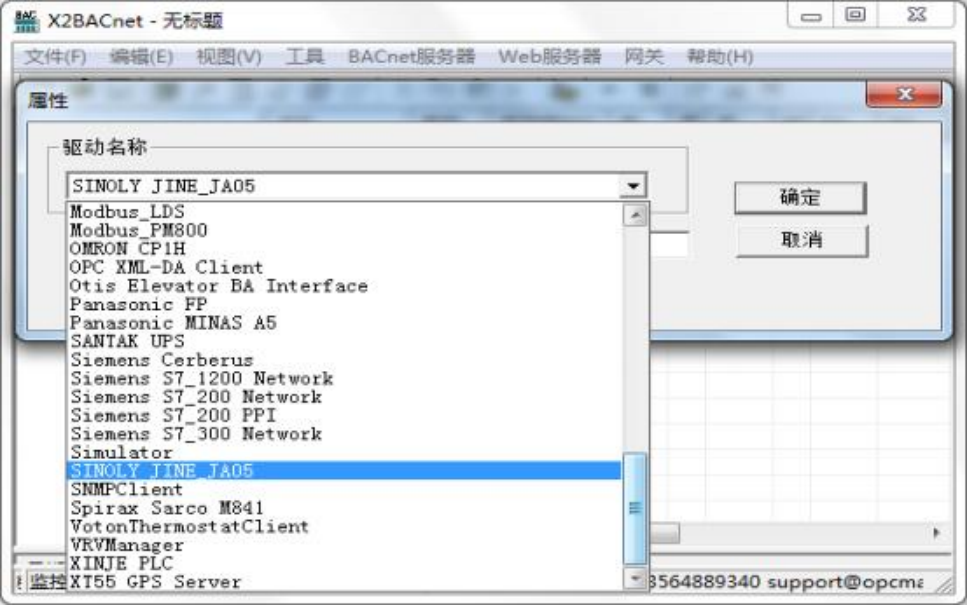Collapse the driver name dropdown arrow
The height and width of the screenshot is (606, 968).
[633, 186]
